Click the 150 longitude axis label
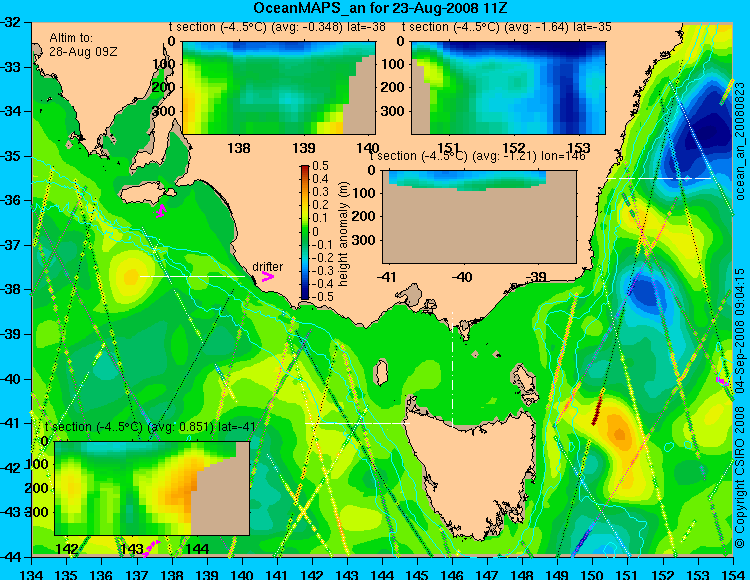Viewport: 750px width, 580px height. [x=593, y=574]
